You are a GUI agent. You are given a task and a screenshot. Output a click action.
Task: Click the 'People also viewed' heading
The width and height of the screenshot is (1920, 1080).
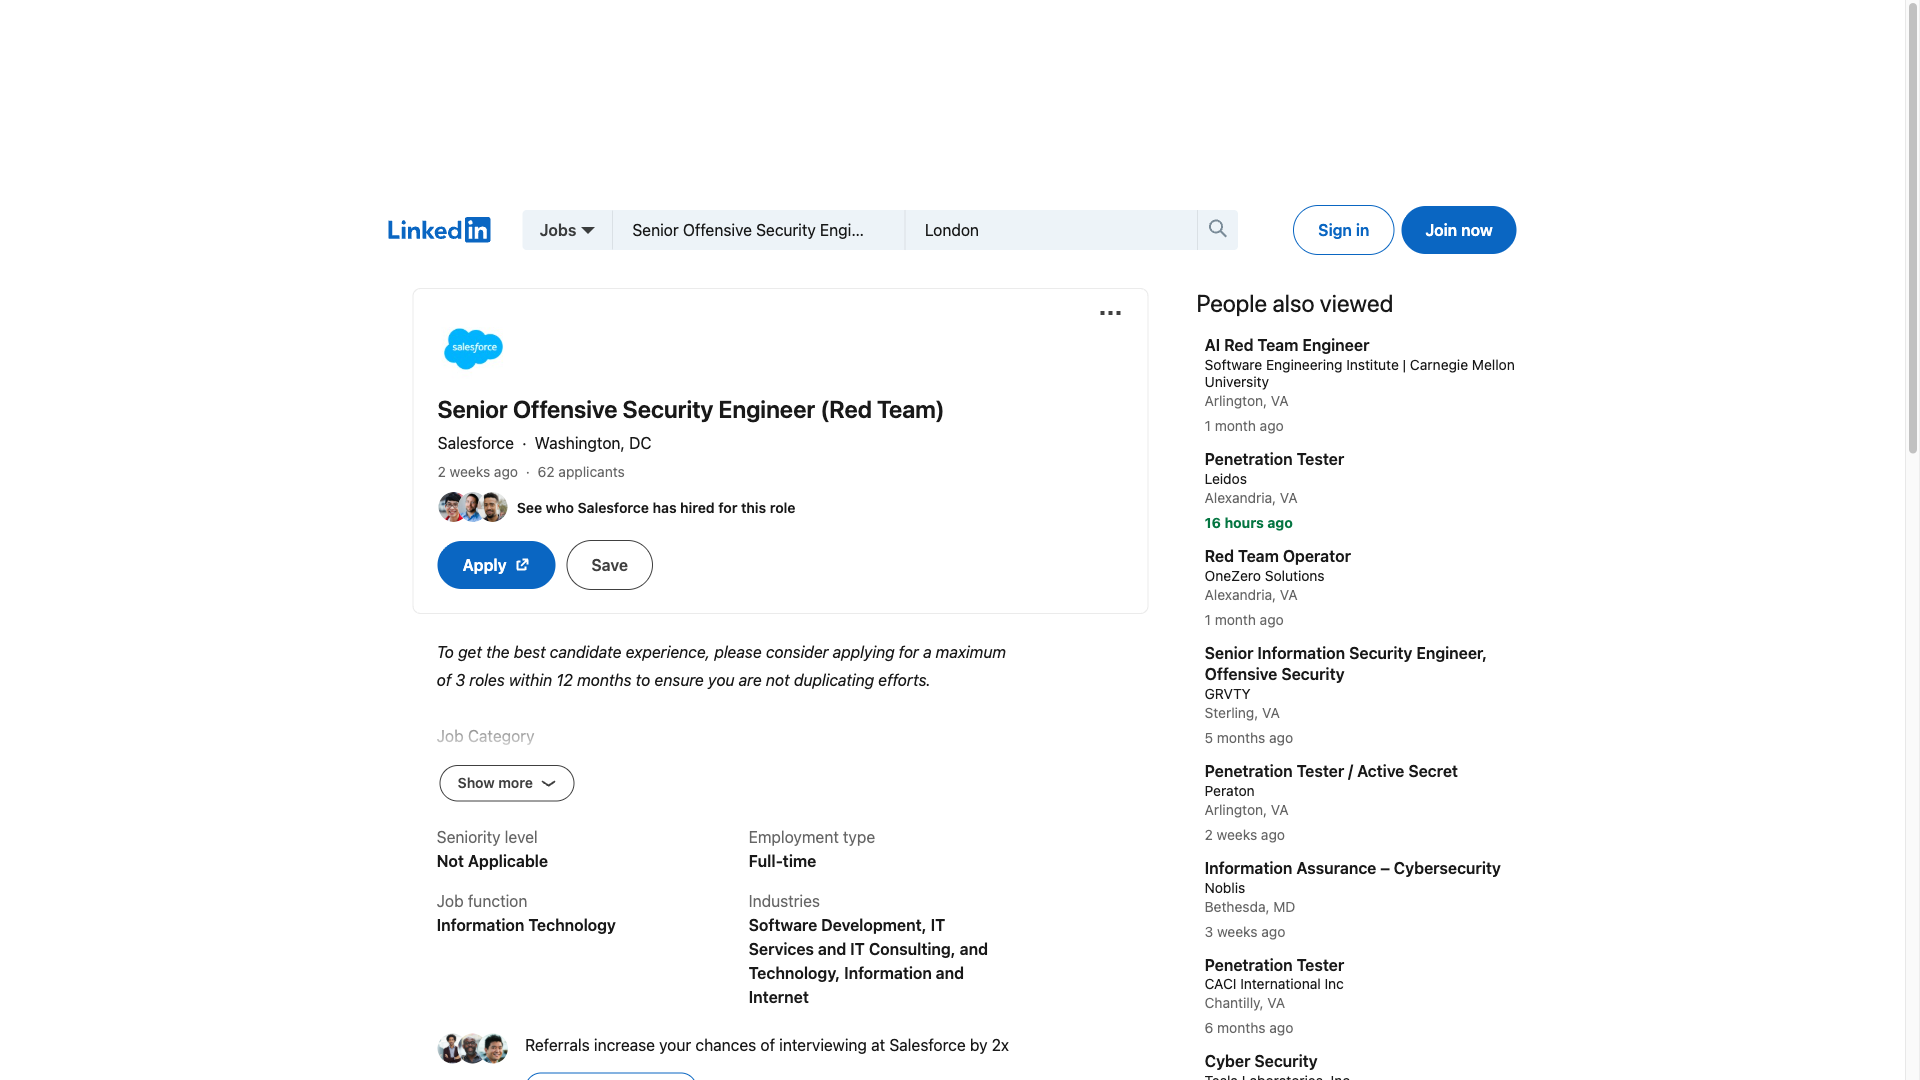[1294, 304]
